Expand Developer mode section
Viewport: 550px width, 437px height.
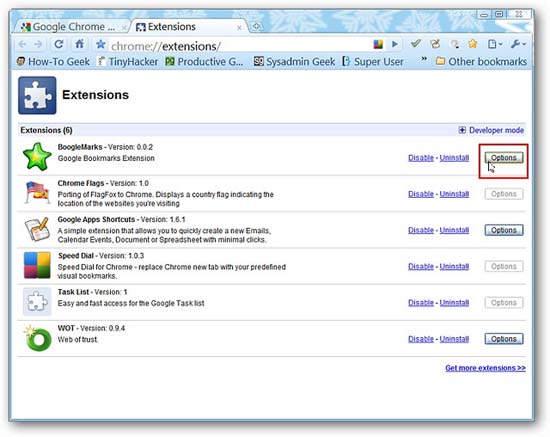[491, 130]
